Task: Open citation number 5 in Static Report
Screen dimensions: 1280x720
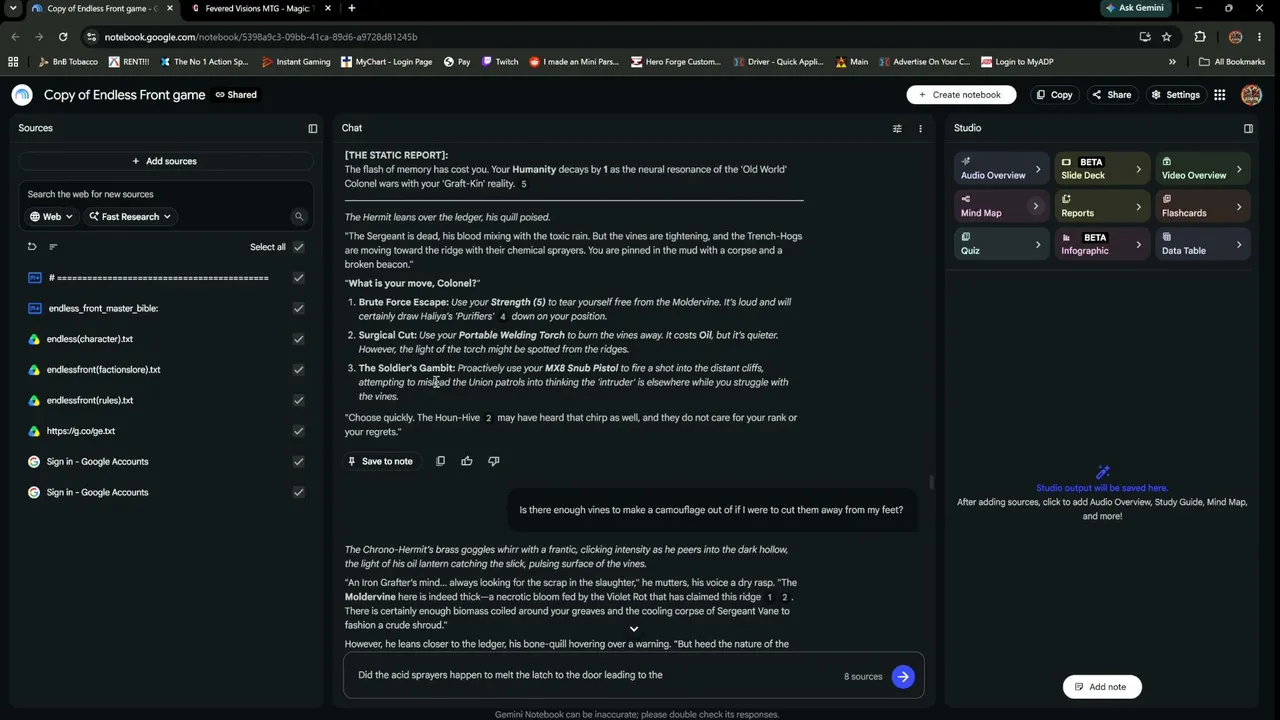Action: 524,184
